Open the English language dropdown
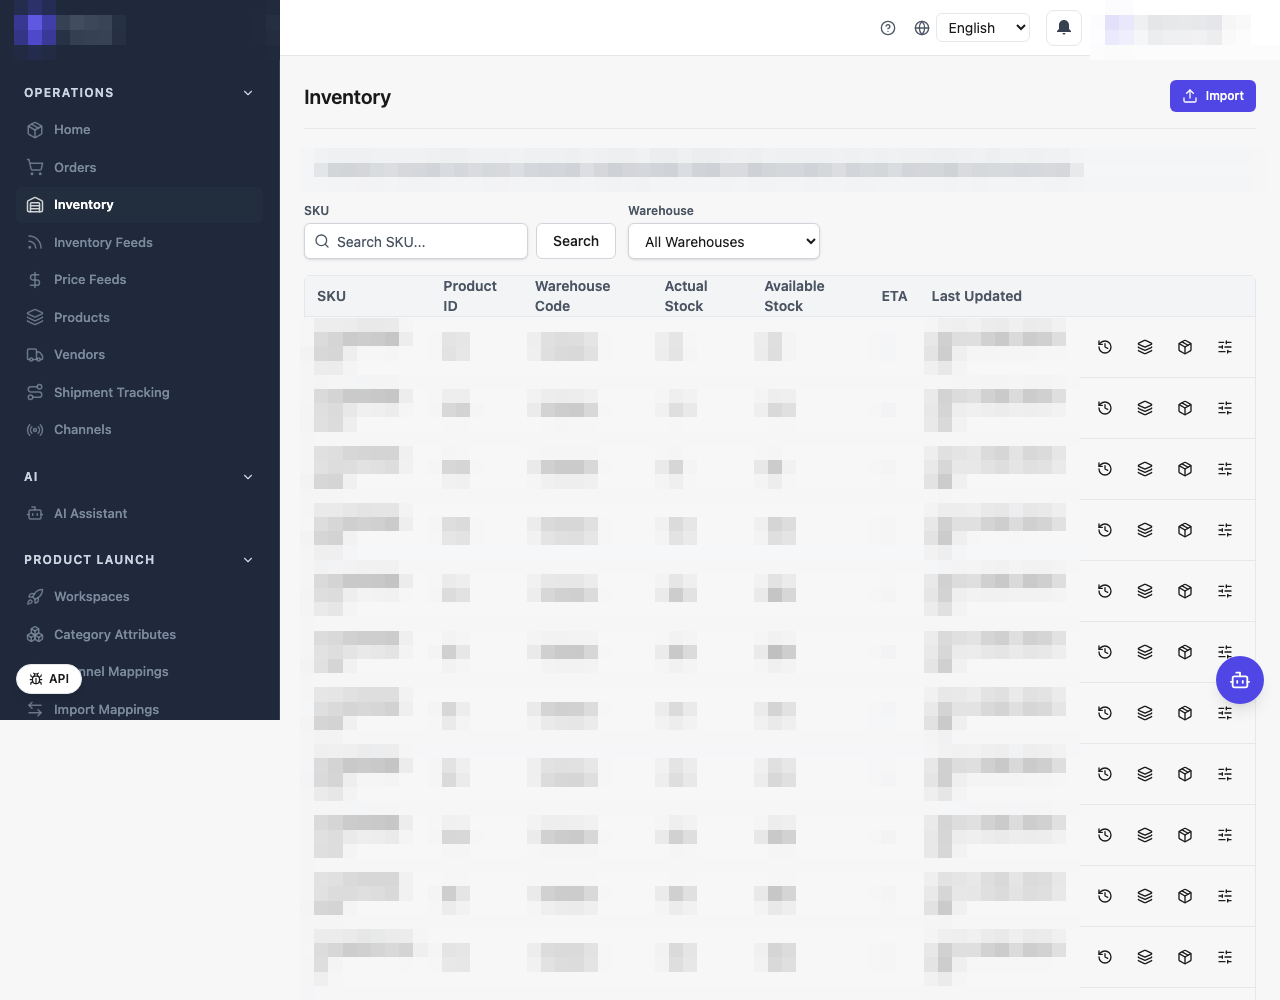Image resolution: width=1280 pixels, height=1000 pixels. (x=983, y=28)
